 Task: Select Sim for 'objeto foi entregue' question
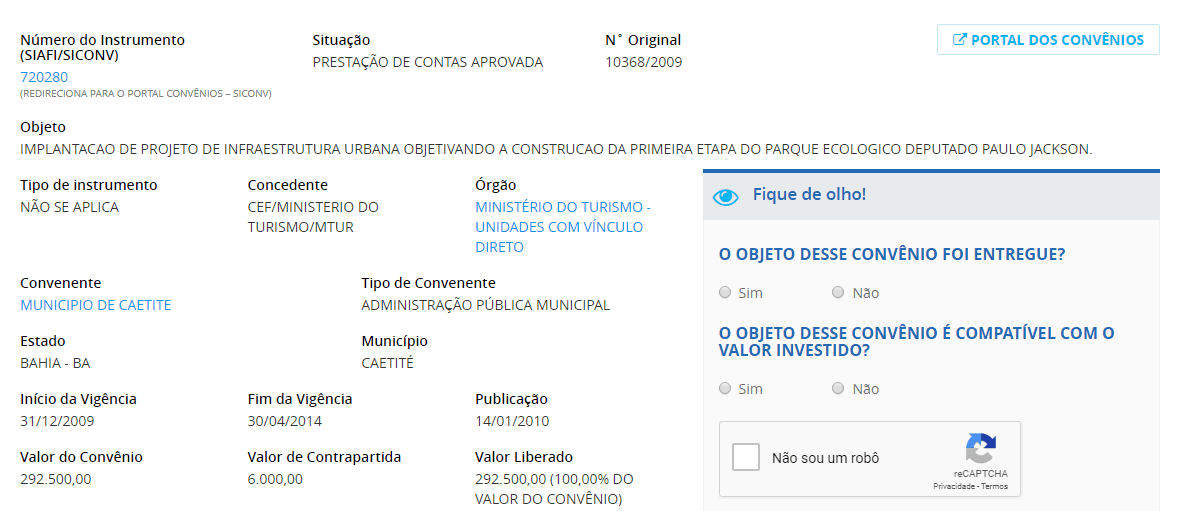pyautogui.click(x=725, y=293)
